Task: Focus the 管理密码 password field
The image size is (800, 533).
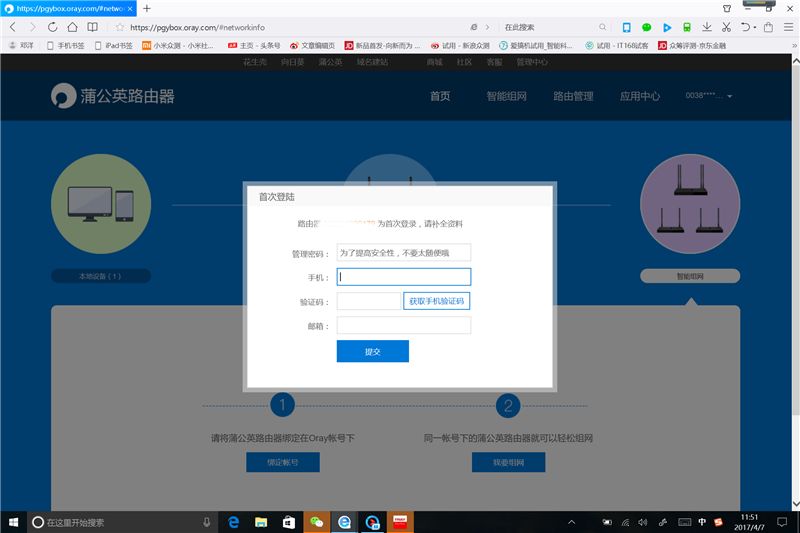Action: [x=404, y=252]
